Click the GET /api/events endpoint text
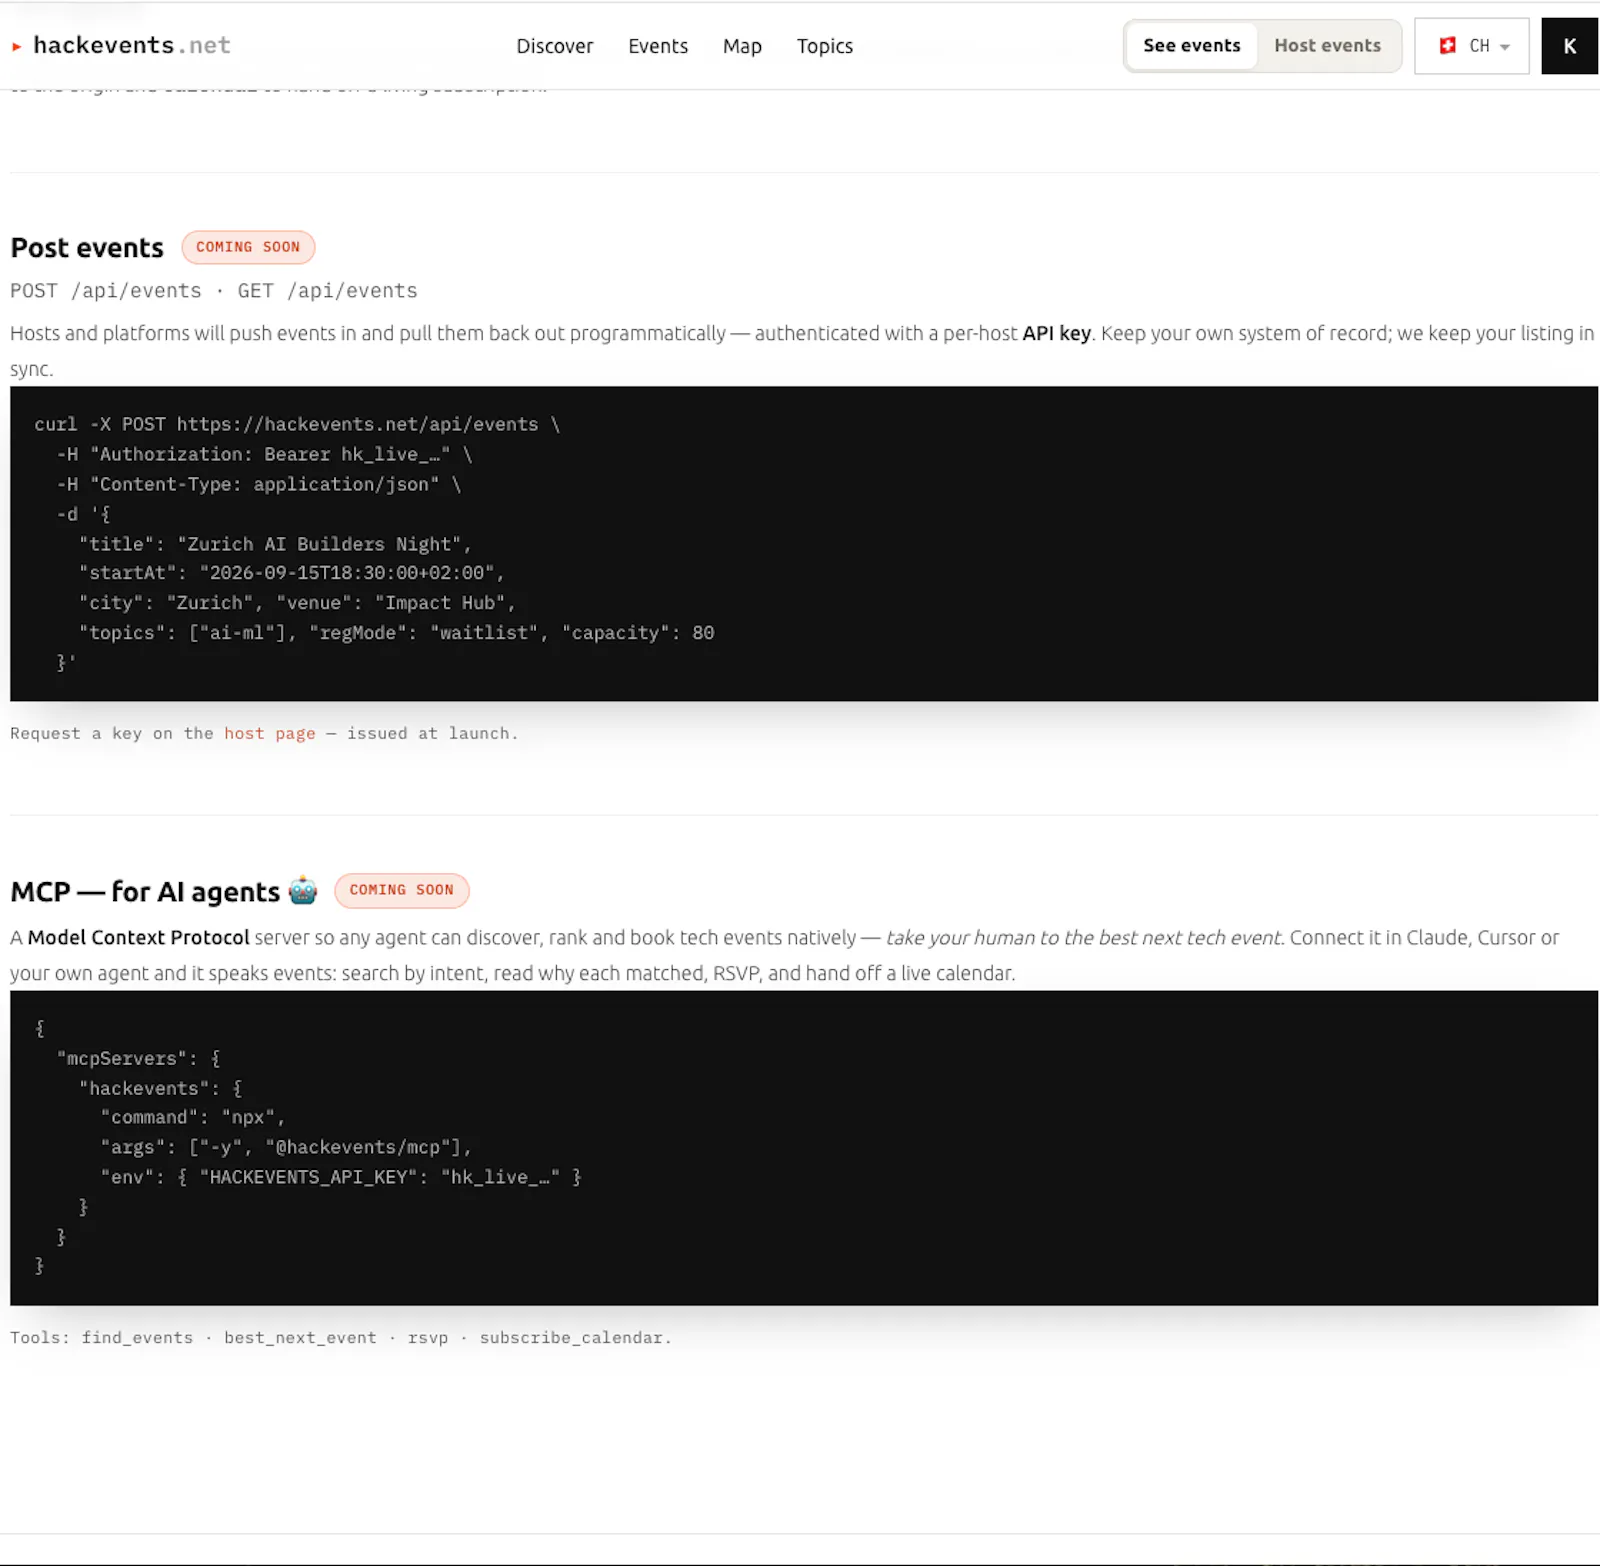 pyautogui.click(x=328, y=291)
